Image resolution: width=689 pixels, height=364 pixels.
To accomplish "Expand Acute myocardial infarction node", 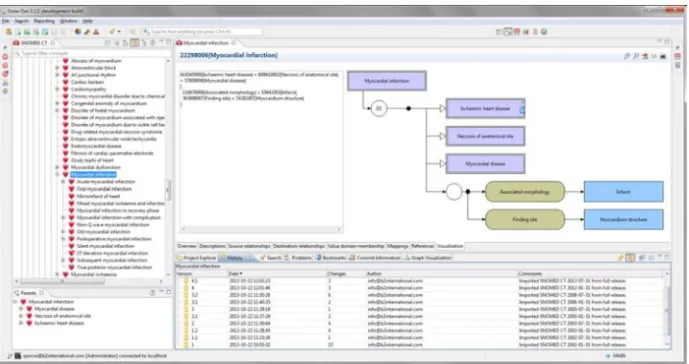I will (x=63, y=182).
